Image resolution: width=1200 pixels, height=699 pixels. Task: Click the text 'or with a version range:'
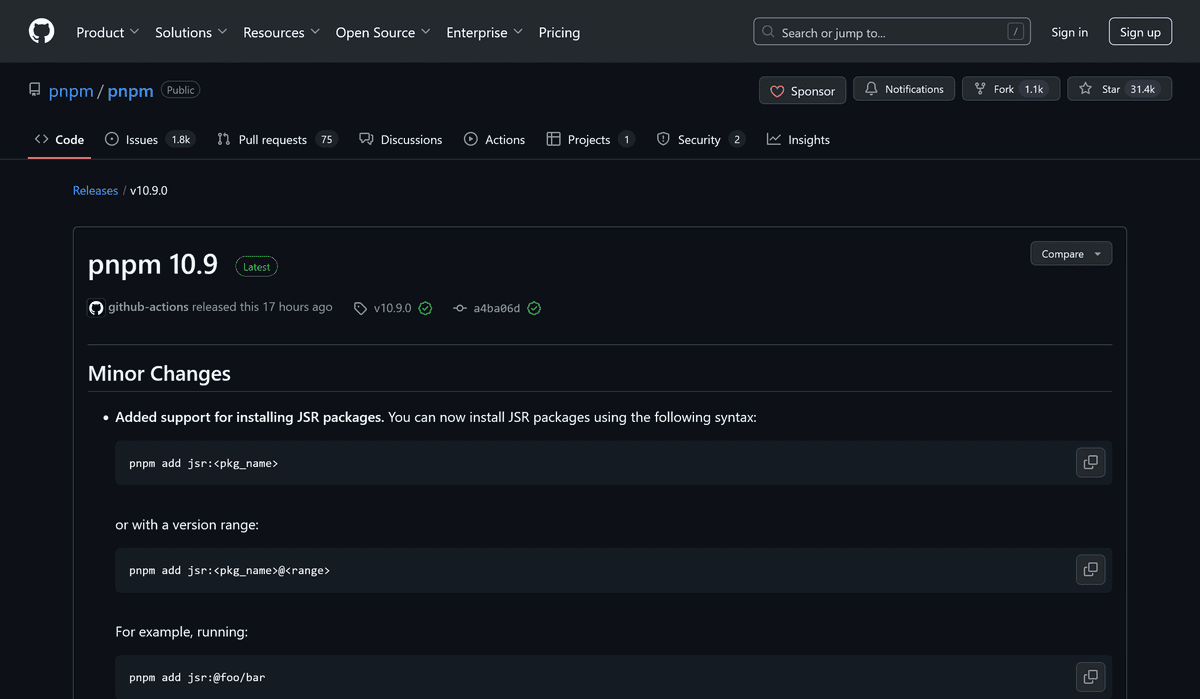point(187,524)
